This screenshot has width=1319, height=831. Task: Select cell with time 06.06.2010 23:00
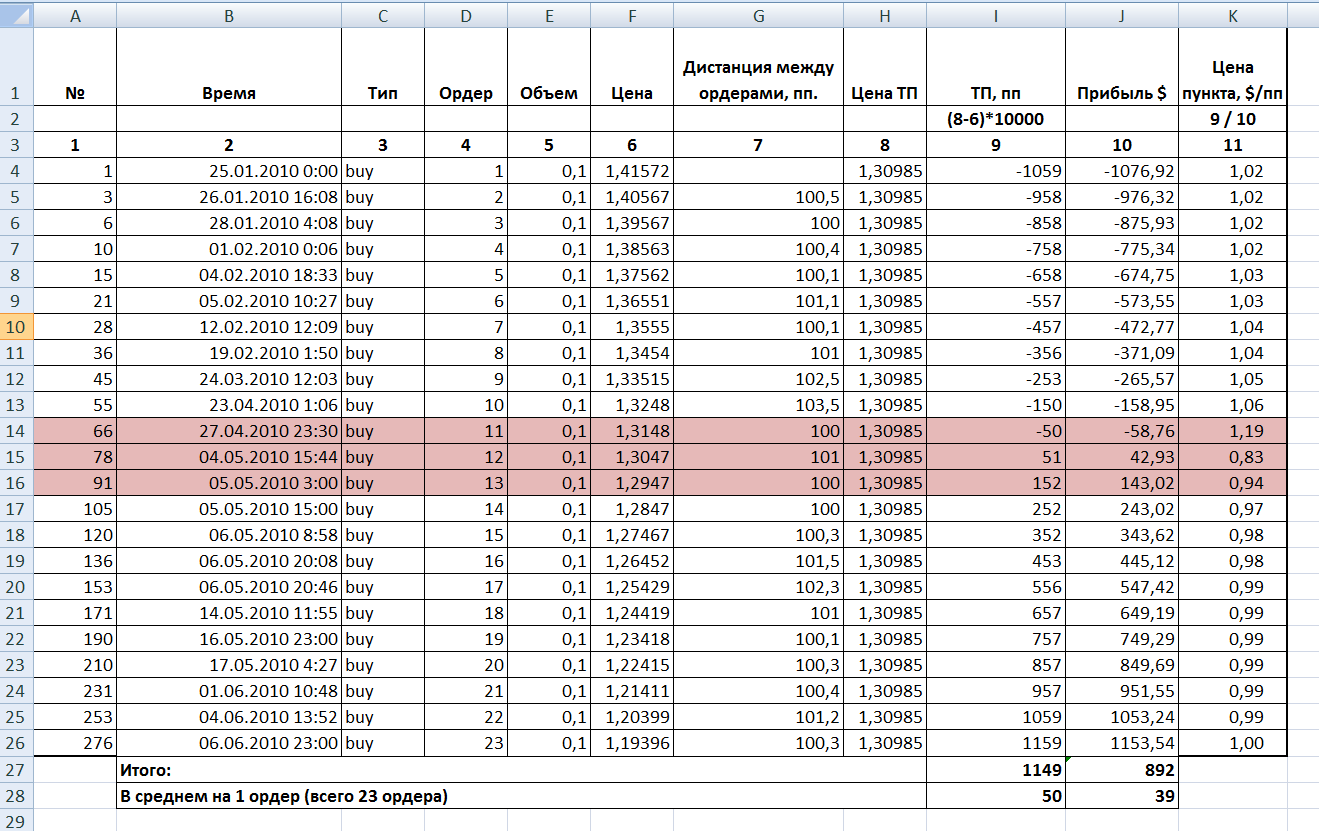pyautogui.click(x=229, y=743)
